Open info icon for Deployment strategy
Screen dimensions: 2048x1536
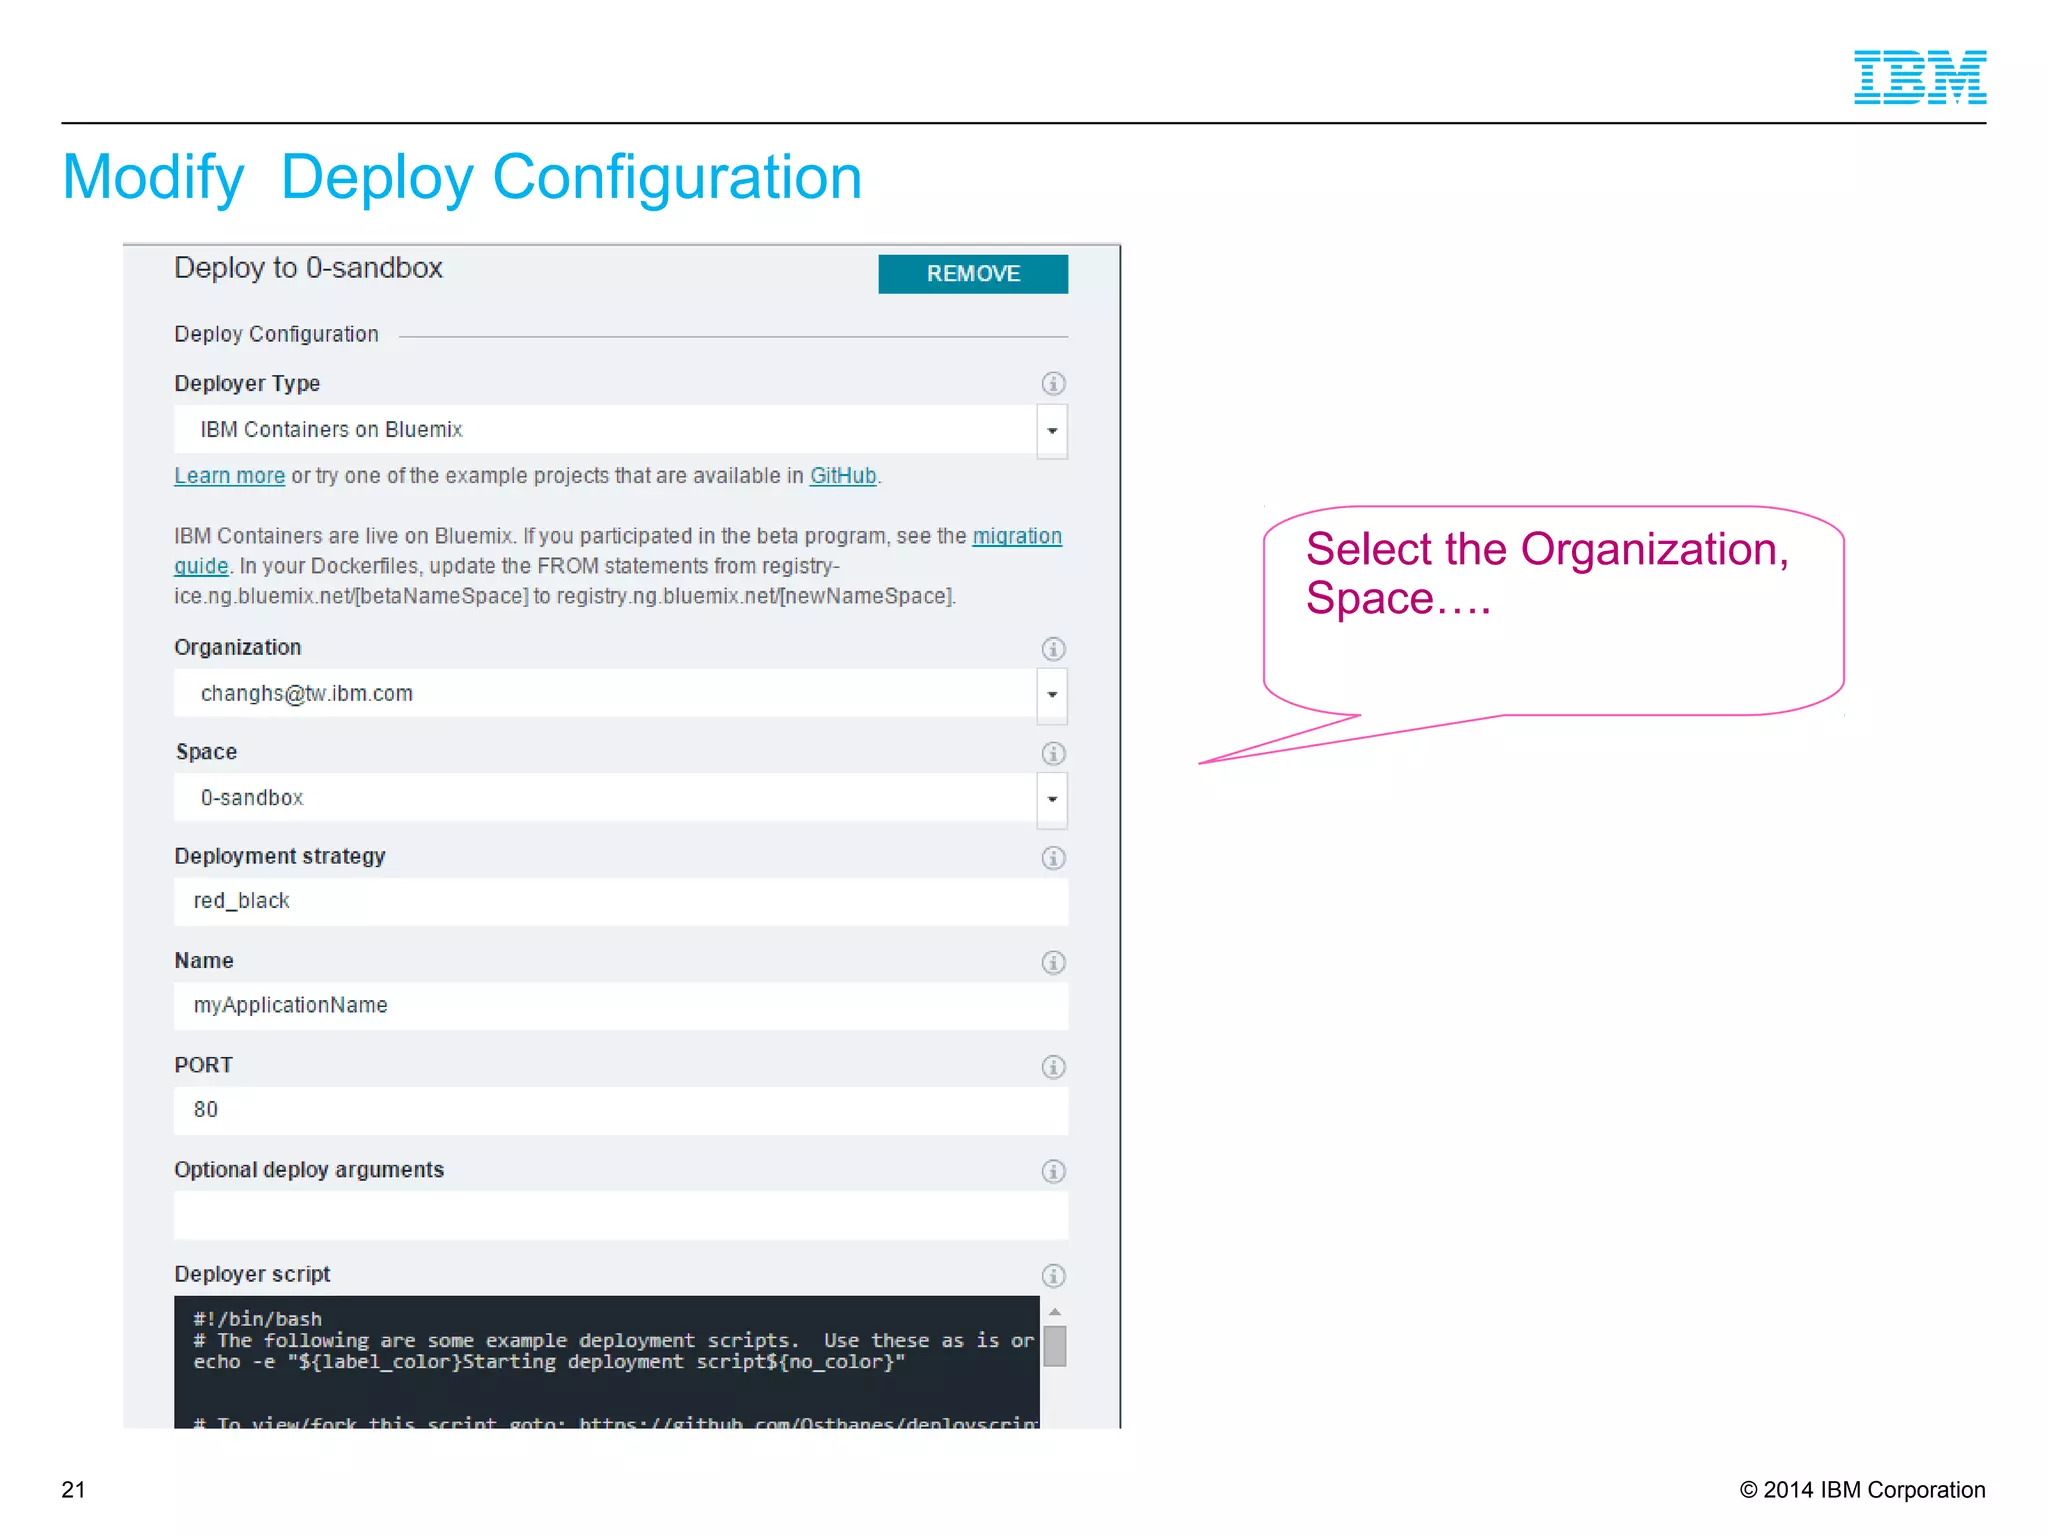[x=1053, y=857]
